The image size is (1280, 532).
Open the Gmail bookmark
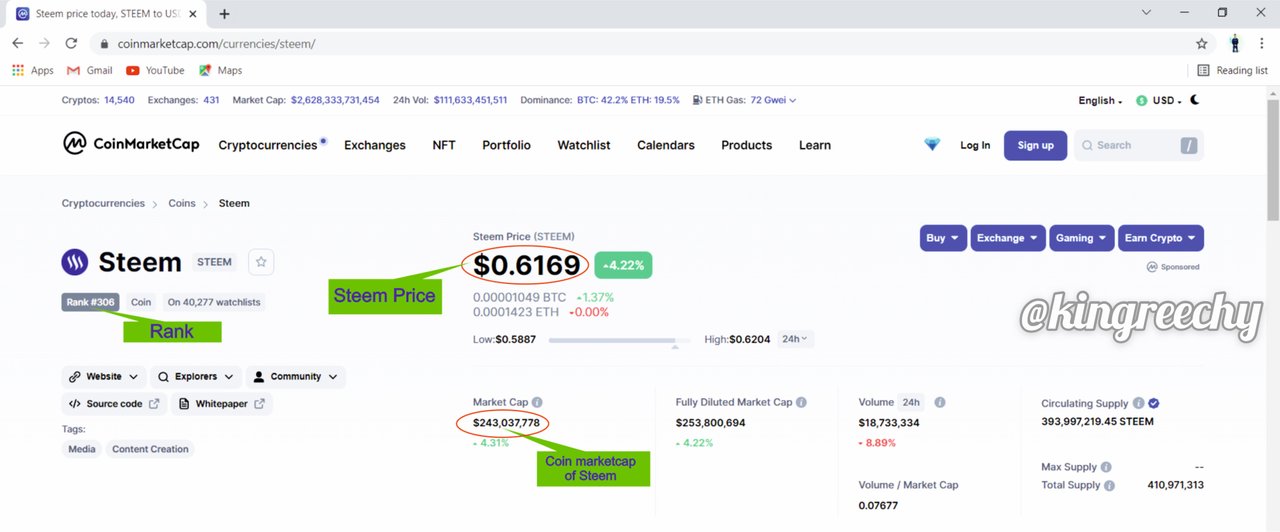pos(89,70)
